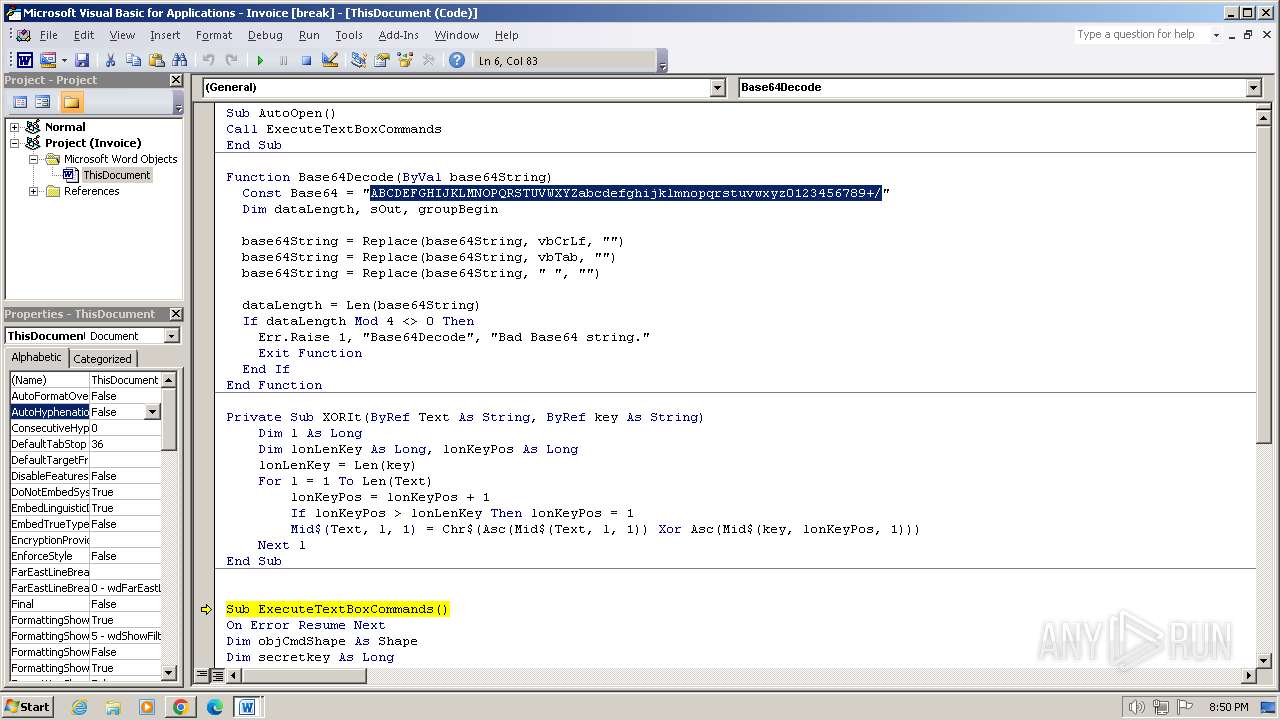Click the green Run/Continue play icon
Screen dimensions: 1280x720
pyautogui.click(x=260, y=61)
